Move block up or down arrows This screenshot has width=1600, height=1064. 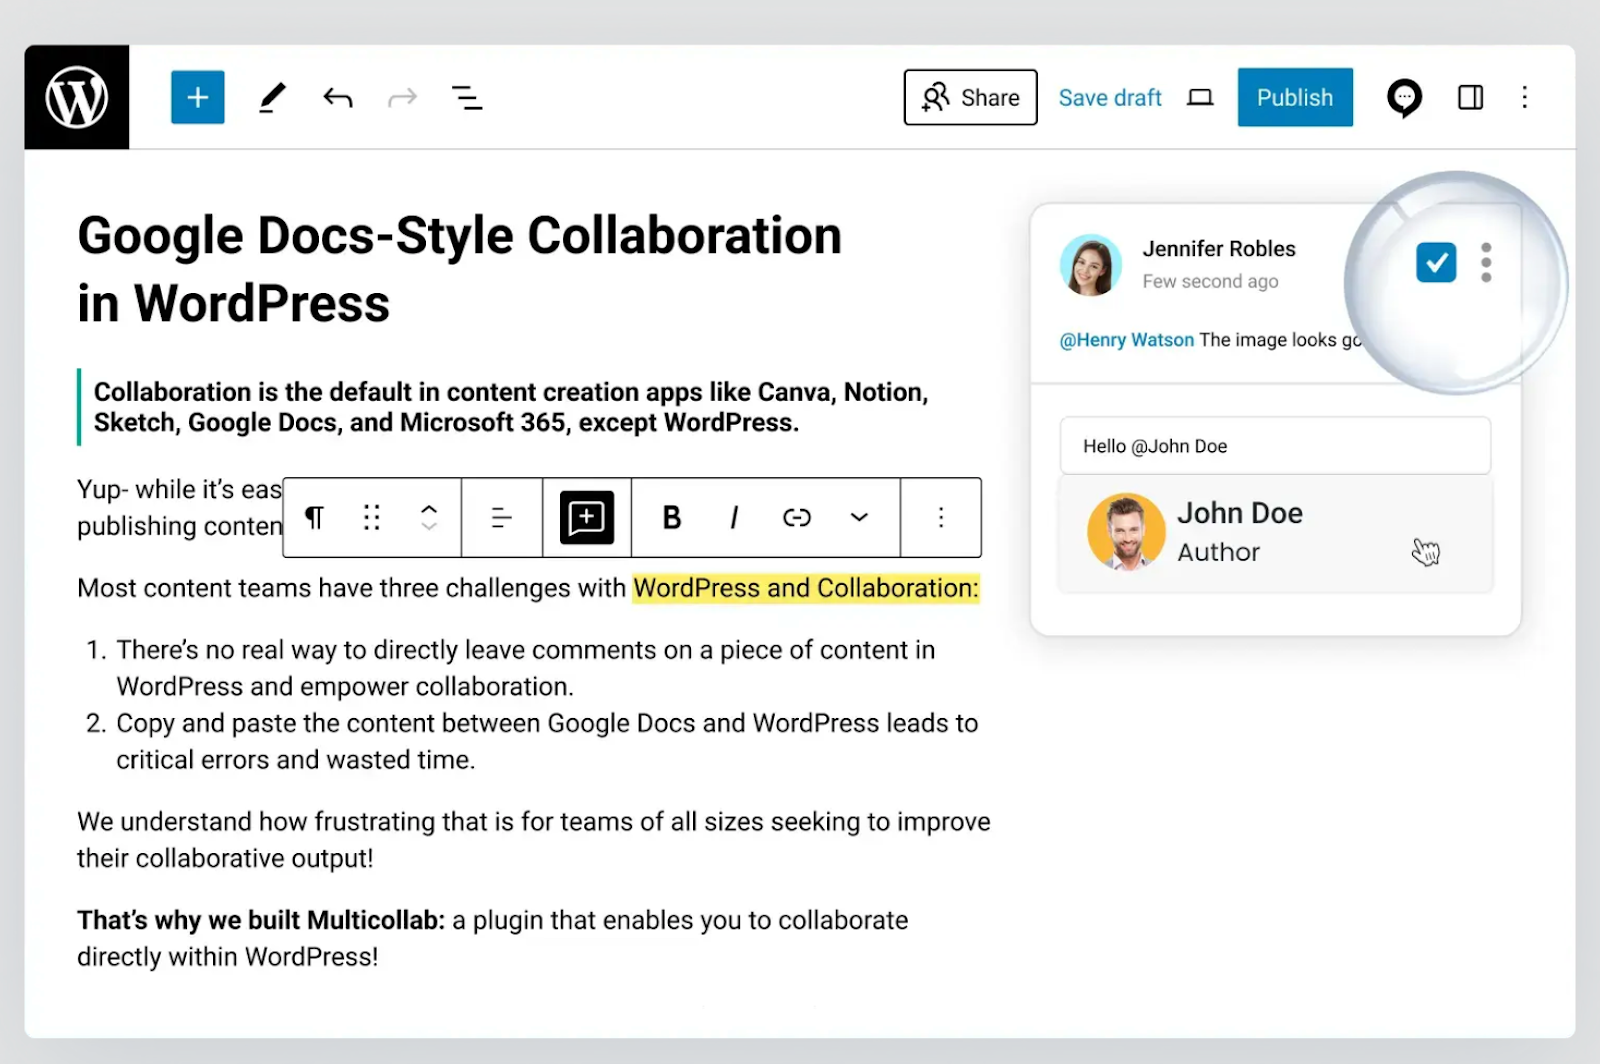pyautogui.click(x=429, y=517)
